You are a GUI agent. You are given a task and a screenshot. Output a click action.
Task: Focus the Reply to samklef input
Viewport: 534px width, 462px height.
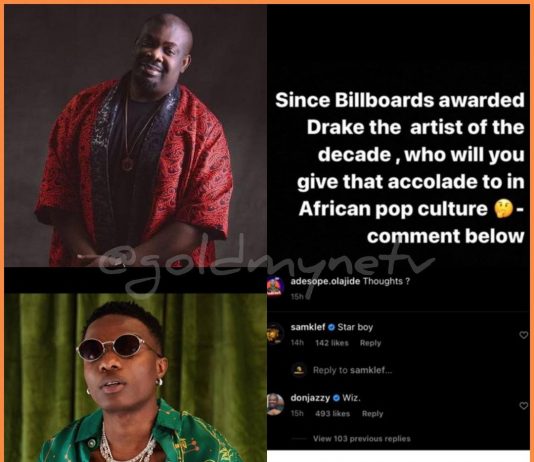[x=352, y=370]
